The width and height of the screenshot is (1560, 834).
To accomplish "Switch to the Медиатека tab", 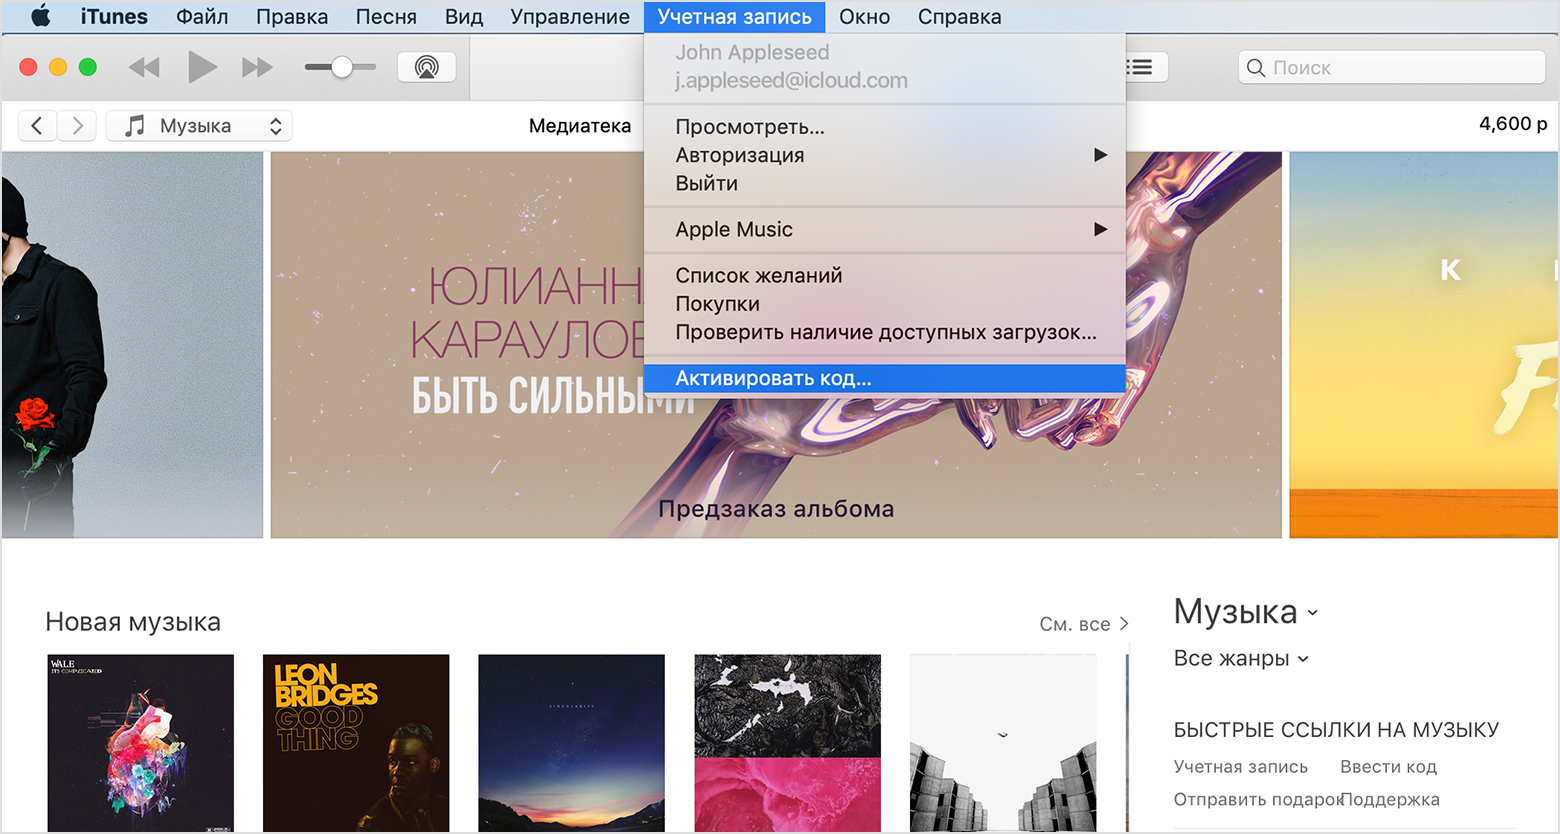I will (x=580, y=125).
